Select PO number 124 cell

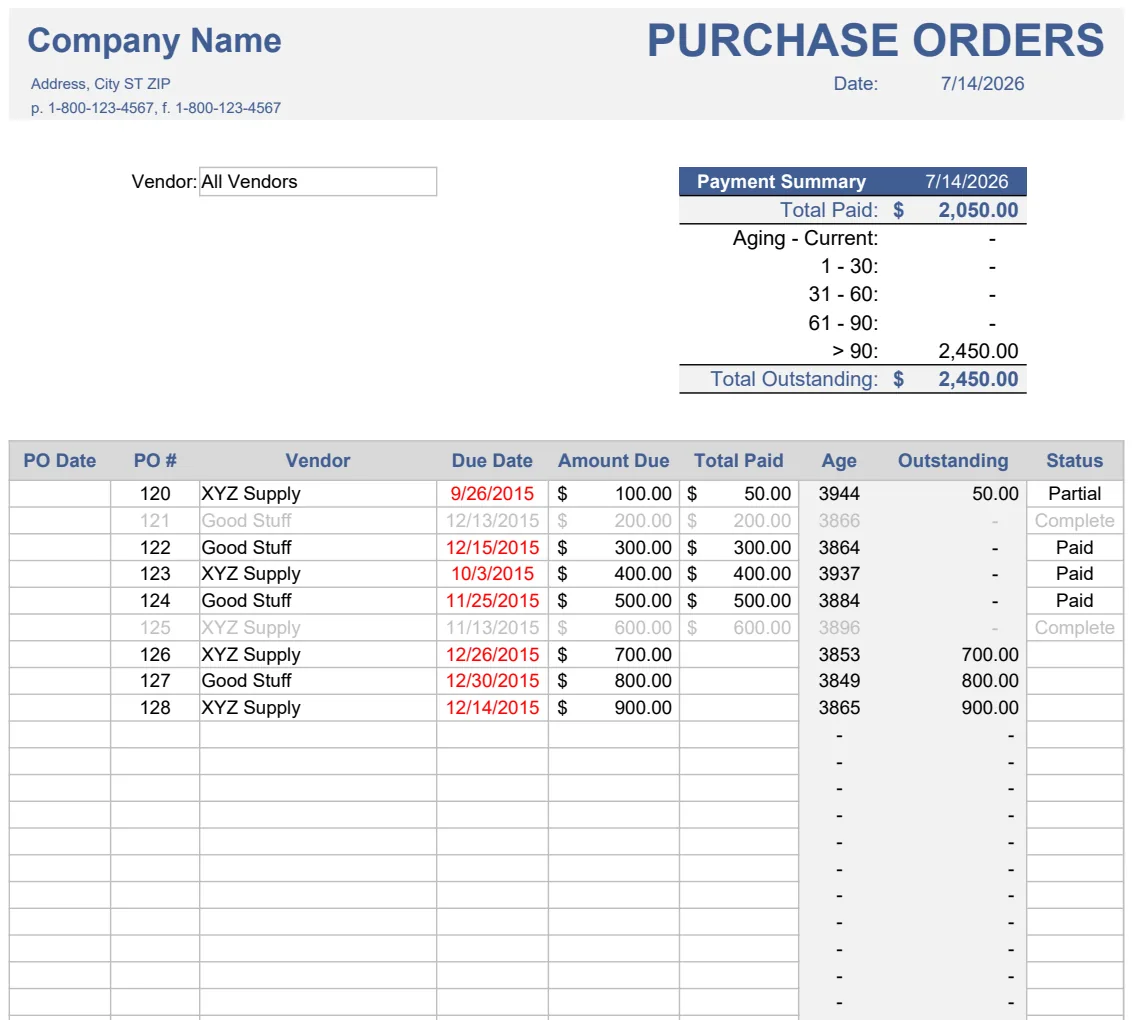(x=155, y=601)
